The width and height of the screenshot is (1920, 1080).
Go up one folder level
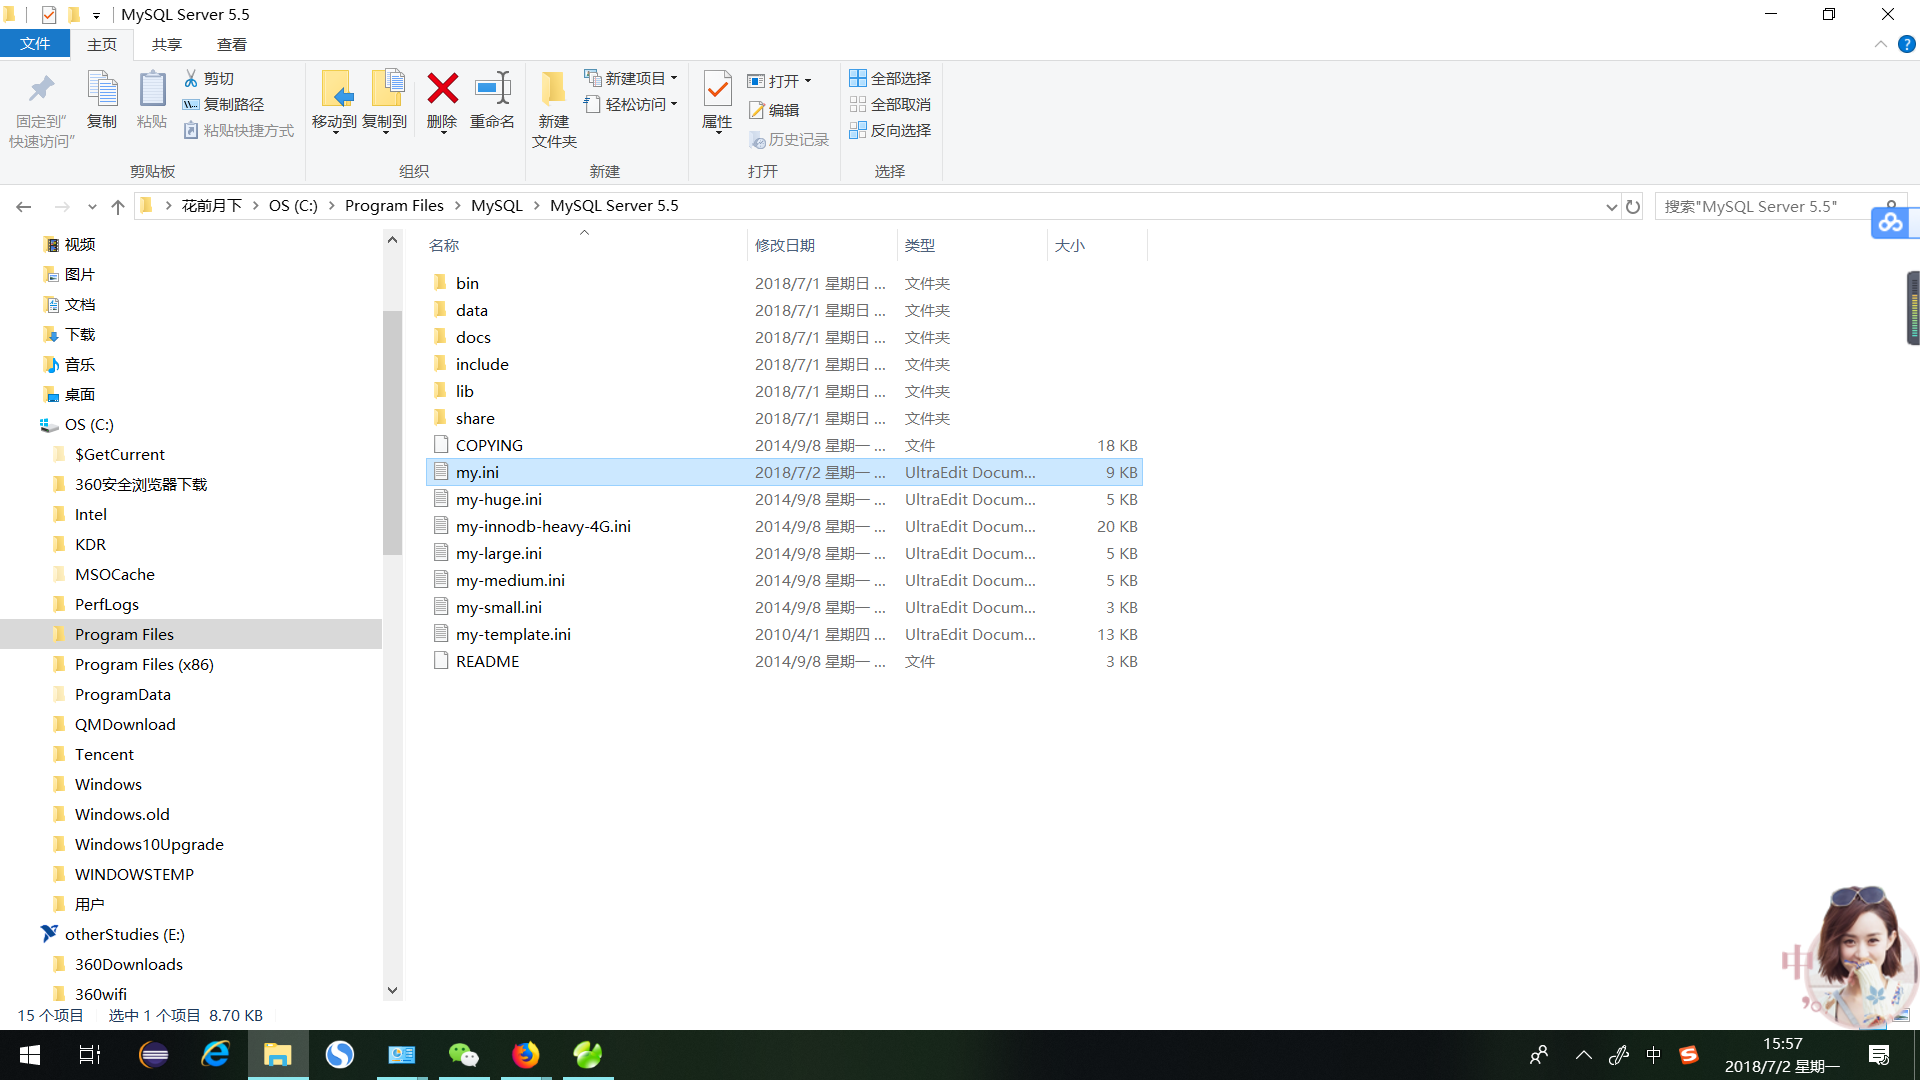pyautogui.click(x=118, y=206)
